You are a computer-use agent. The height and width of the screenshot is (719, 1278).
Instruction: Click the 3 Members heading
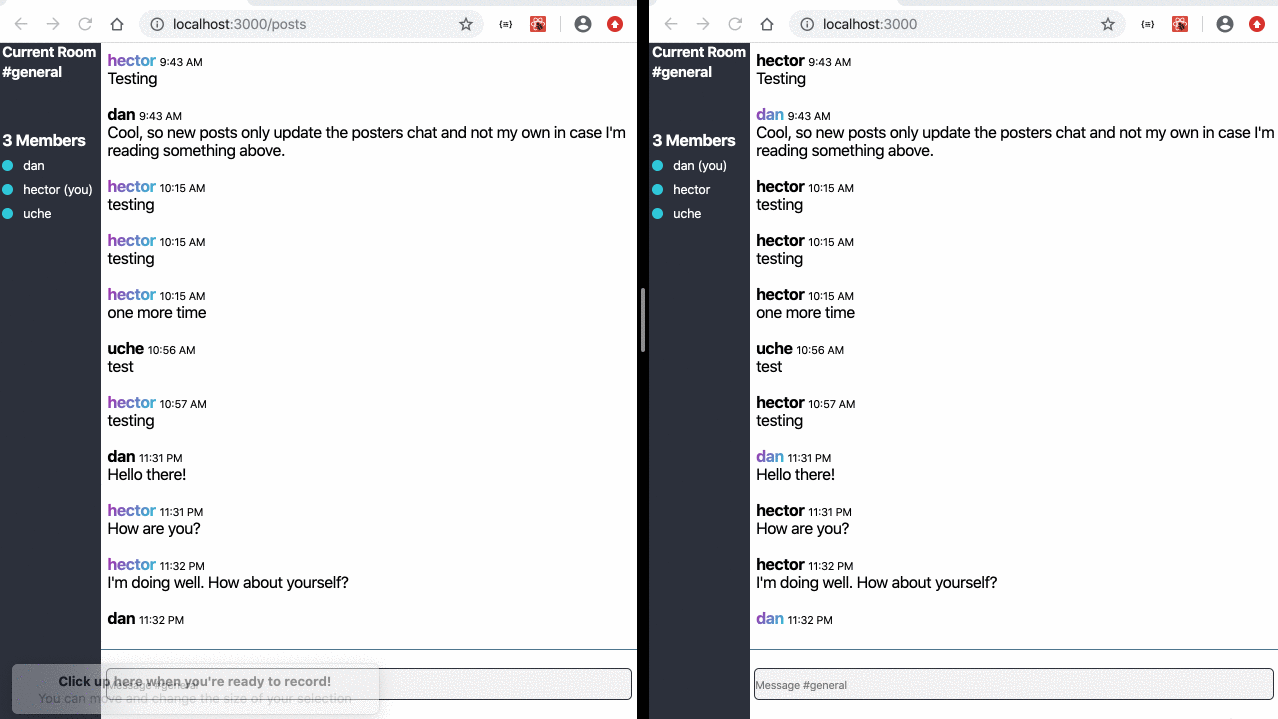[42, 140]
